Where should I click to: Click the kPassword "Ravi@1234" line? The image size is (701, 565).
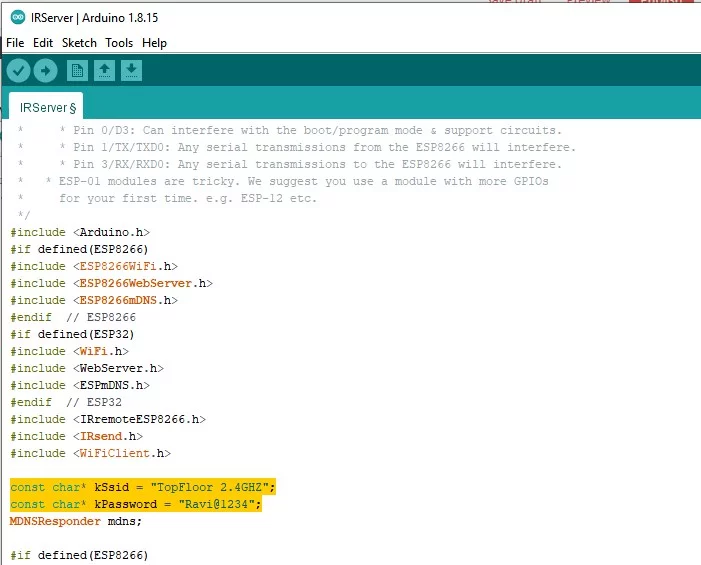click(135, 504)
